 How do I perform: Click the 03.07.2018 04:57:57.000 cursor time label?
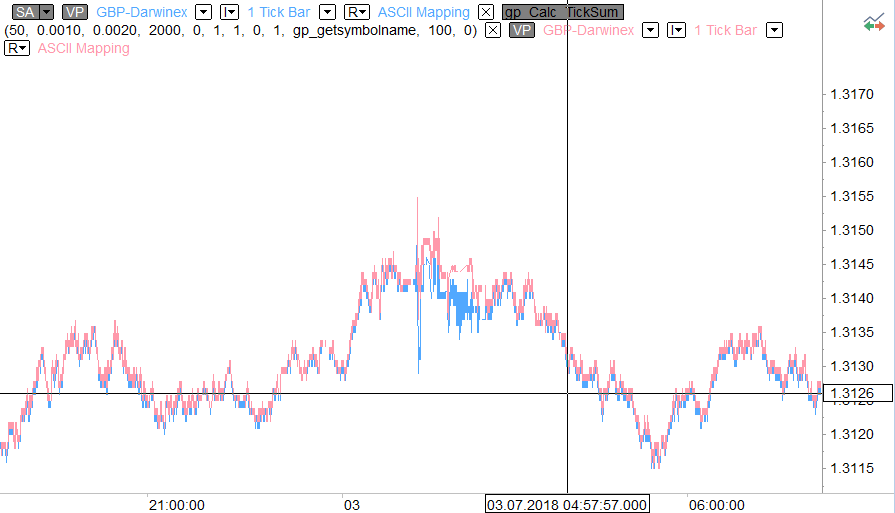[567, 504]
